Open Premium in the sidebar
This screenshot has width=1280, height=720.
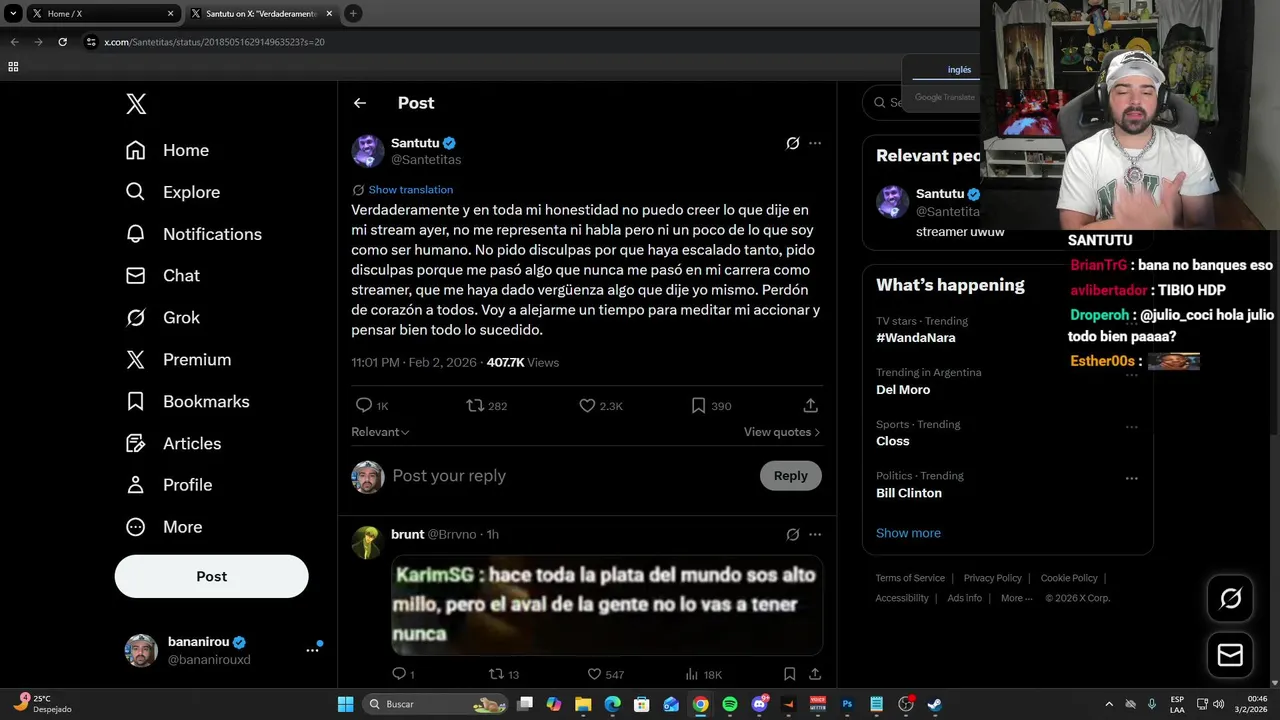coord(178,359)
